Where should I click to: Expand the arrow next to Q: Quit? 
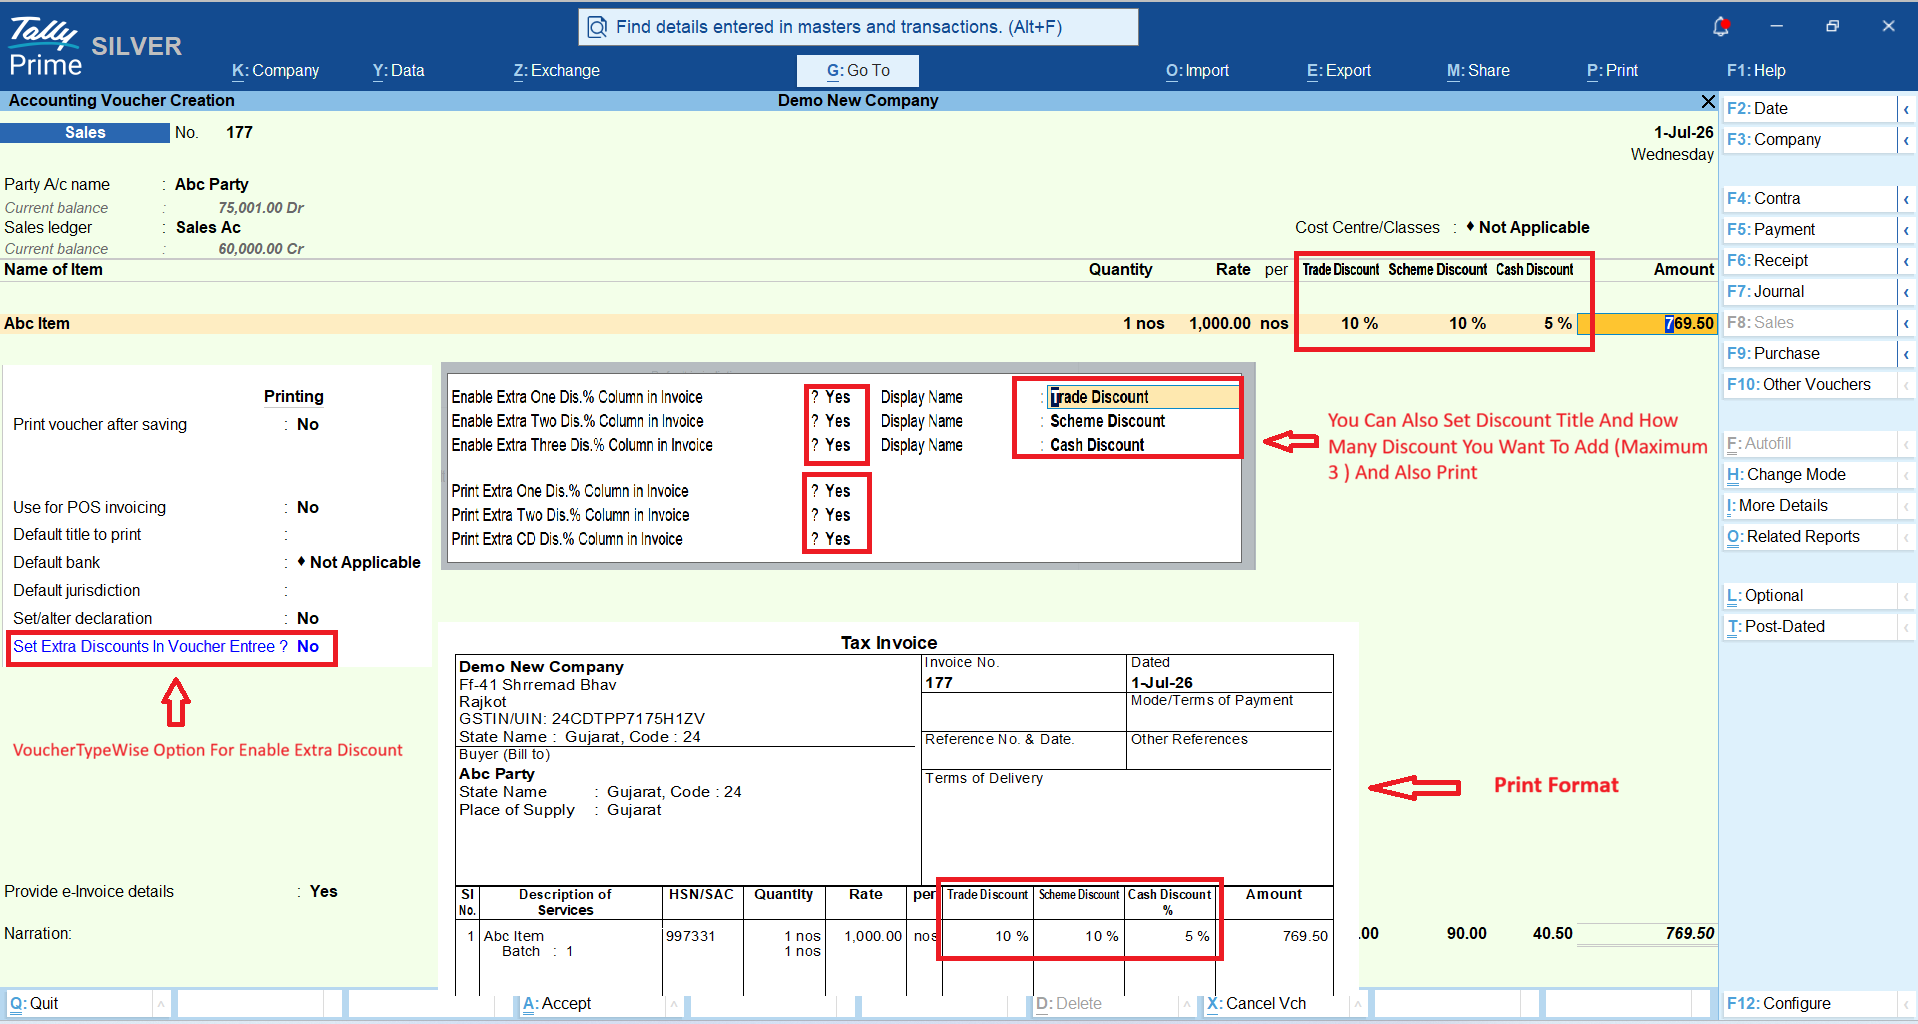pyautogui.click(x=161, y=1004)
